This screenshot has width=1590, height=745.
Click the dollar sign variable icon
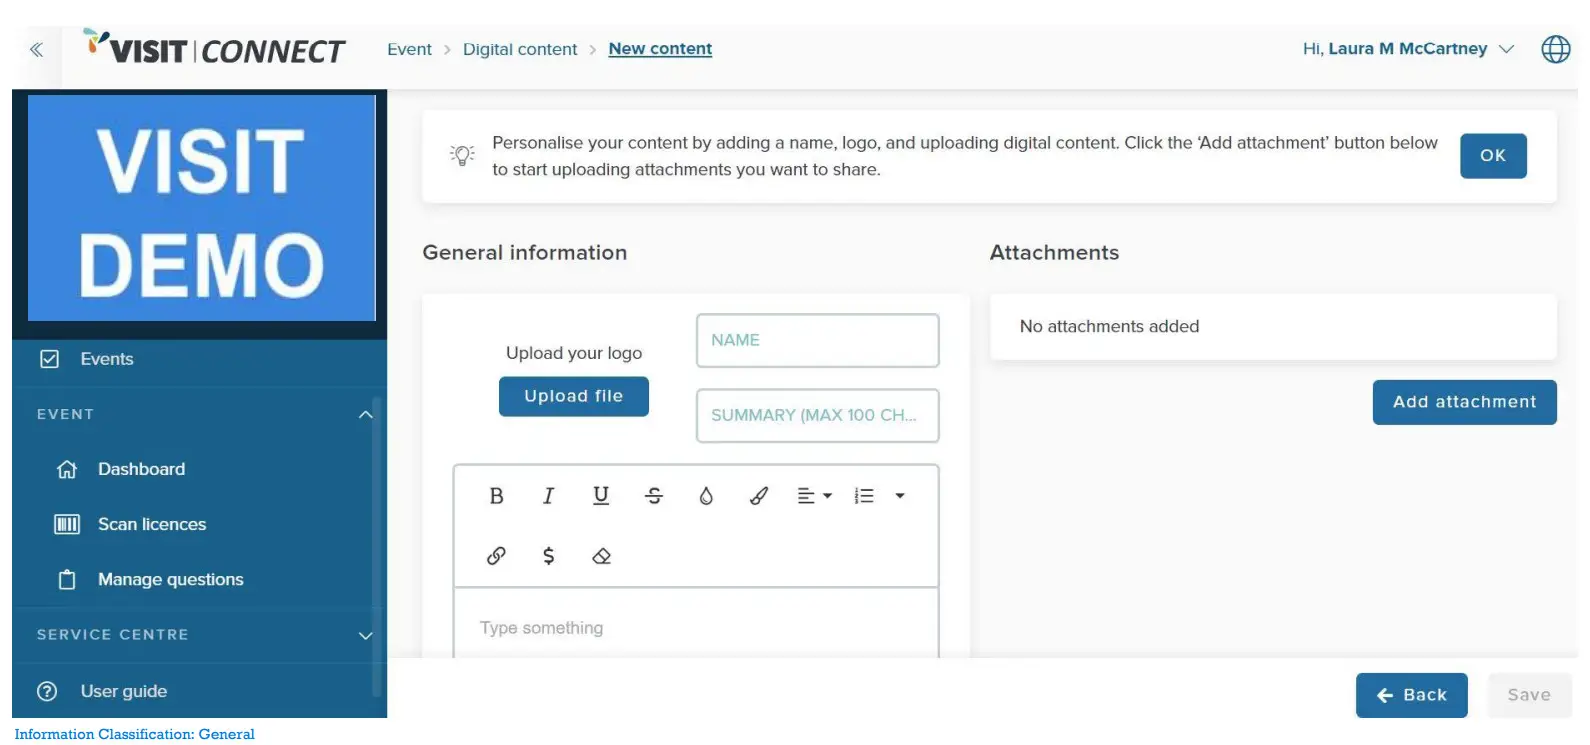(548, 556)
